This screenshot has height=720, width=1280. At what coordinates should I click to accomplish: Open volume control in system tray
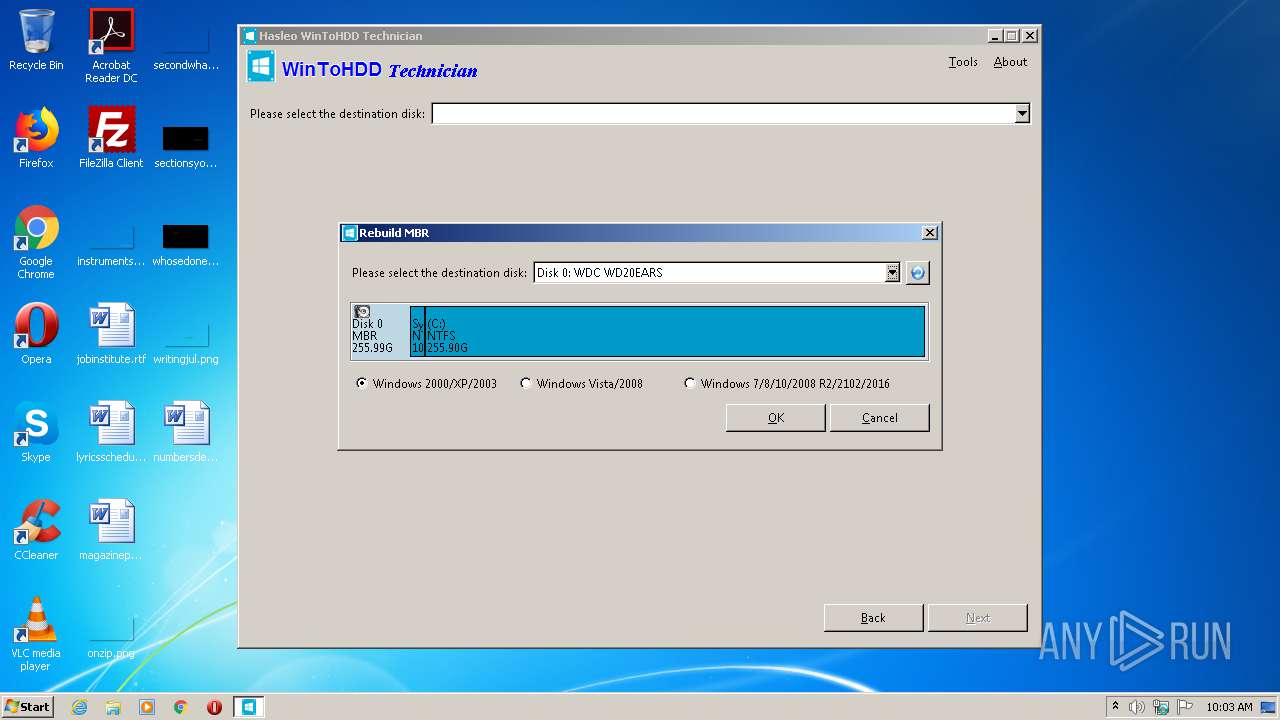(1137, 707)
